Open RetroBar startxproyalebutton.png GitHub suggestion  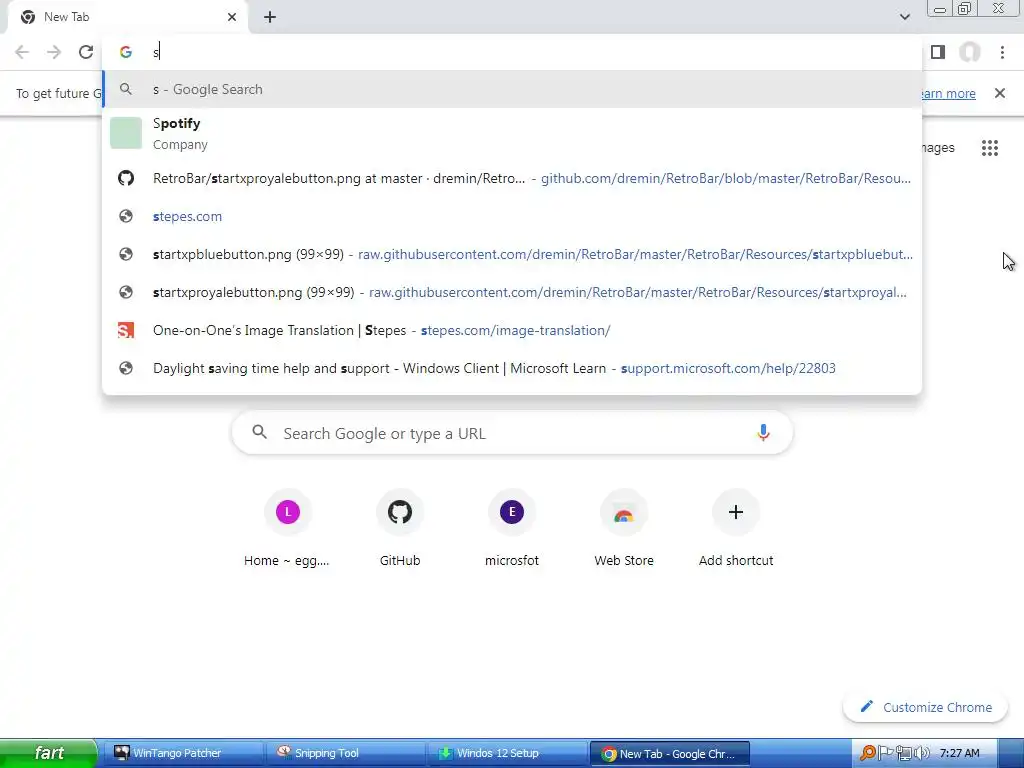pos(512,178)
